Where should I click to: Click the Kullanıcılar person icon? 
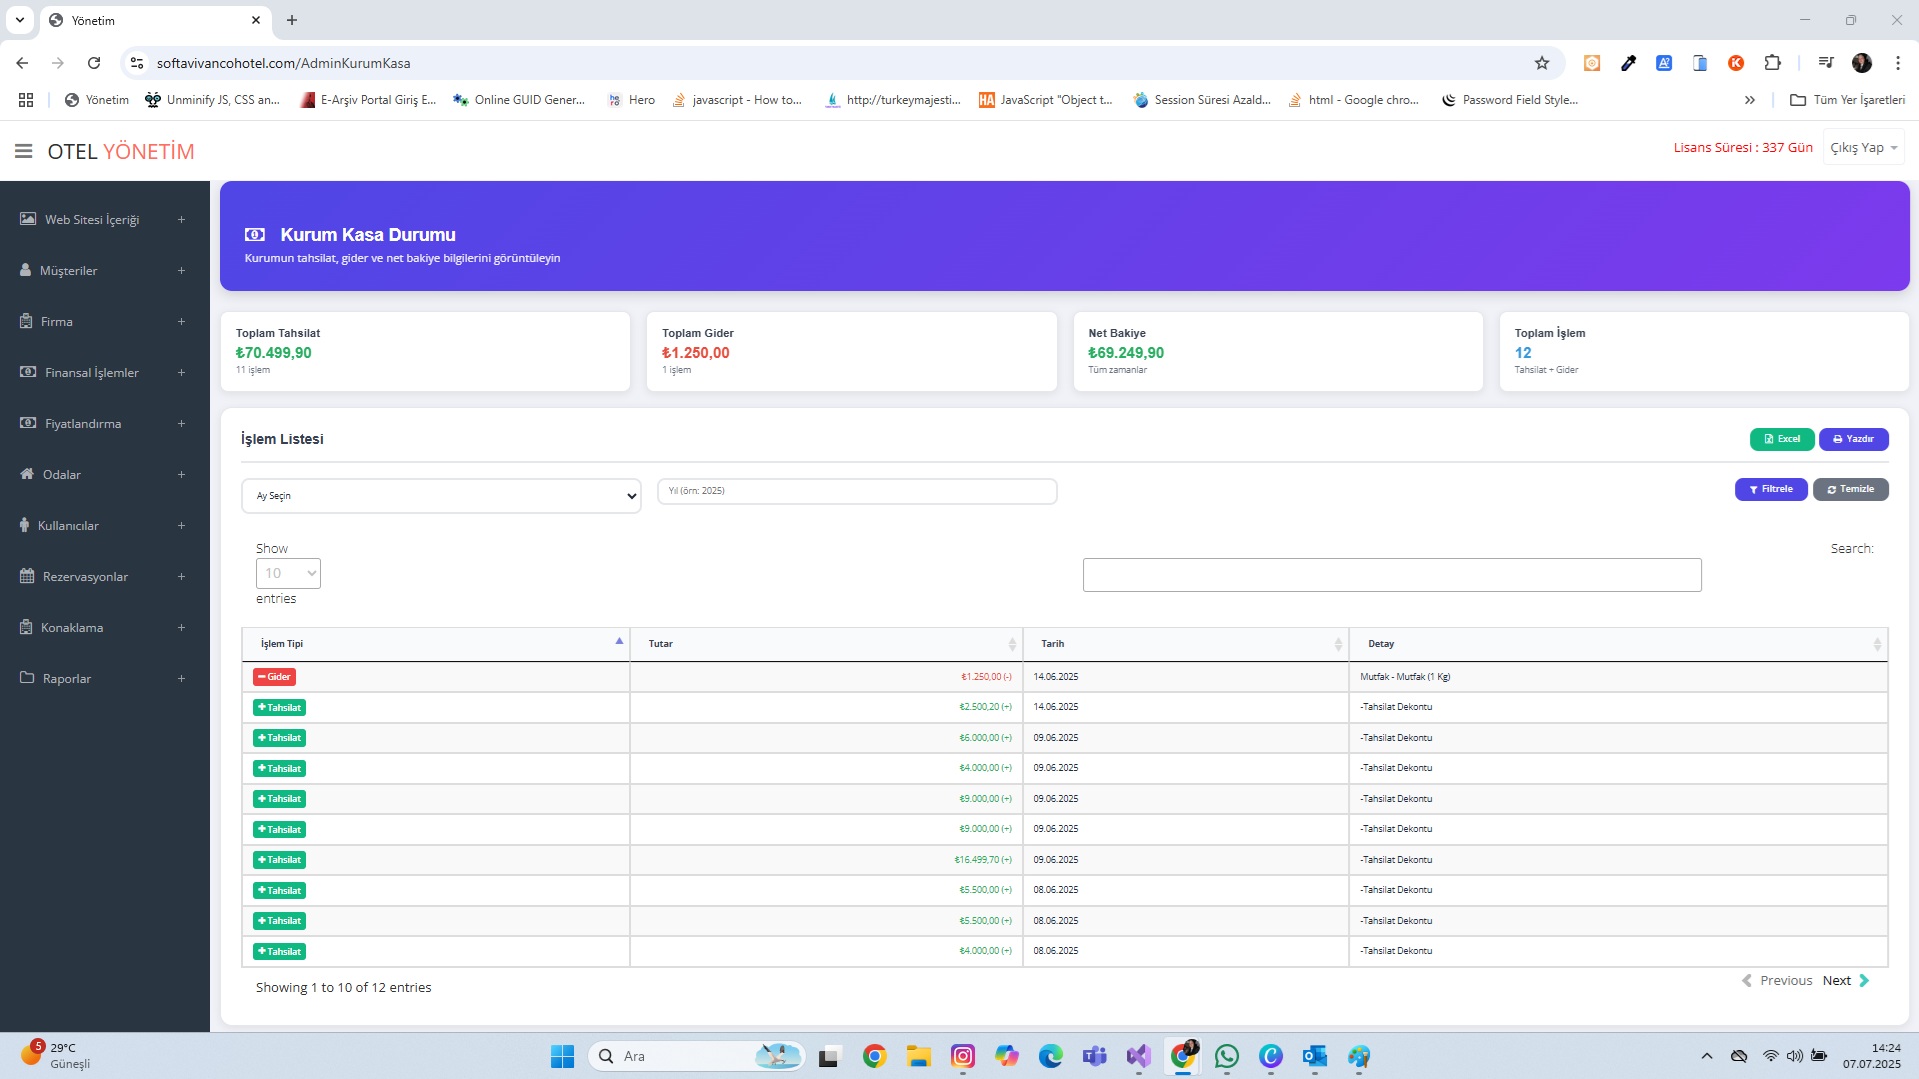pyautogui.click(x=25, y=524)
